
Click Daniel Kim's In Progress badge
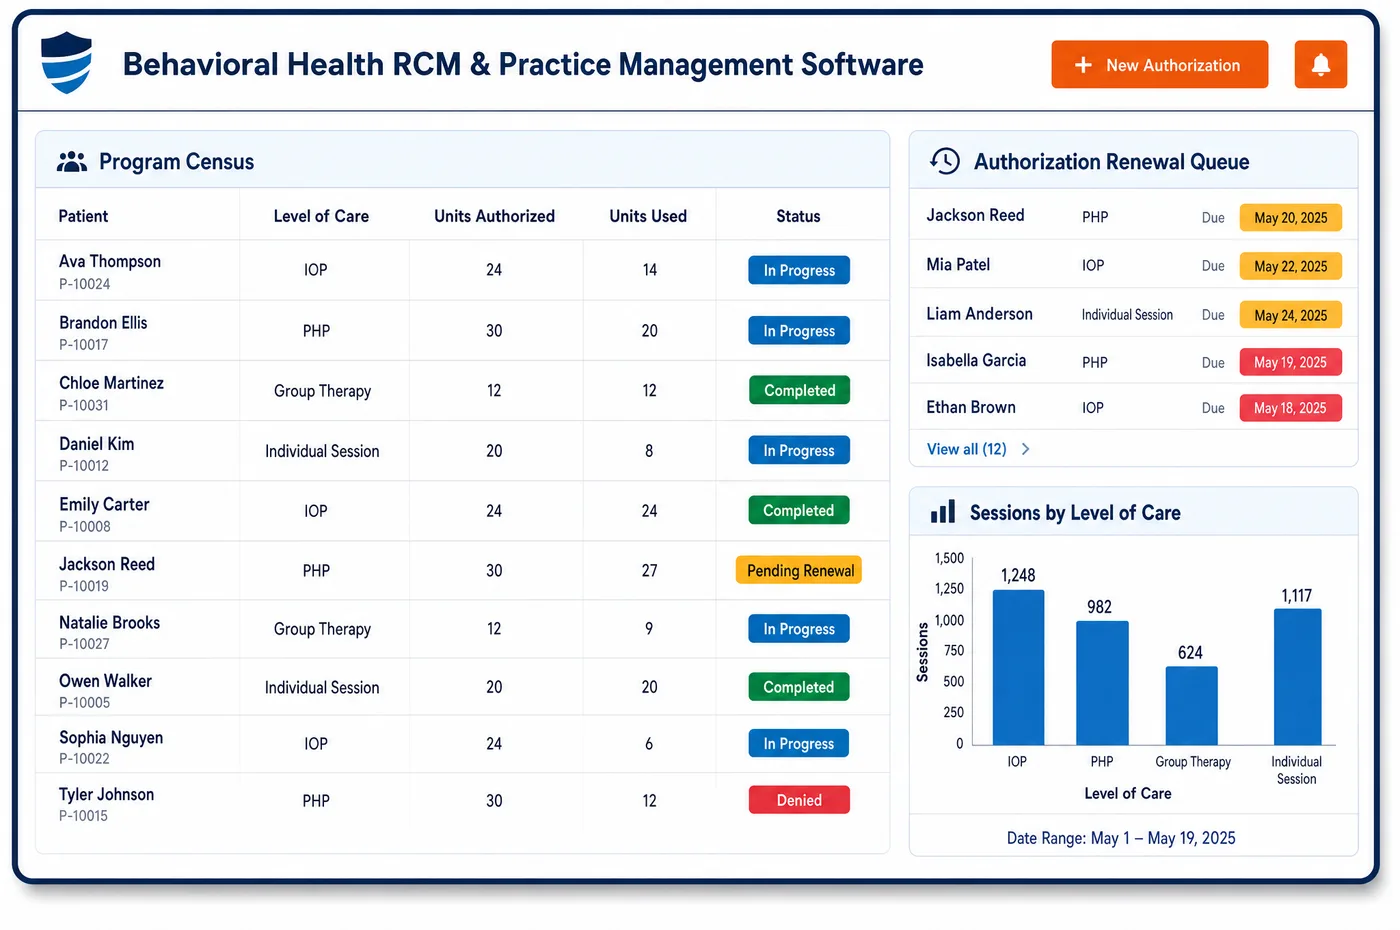pos(799,450)
